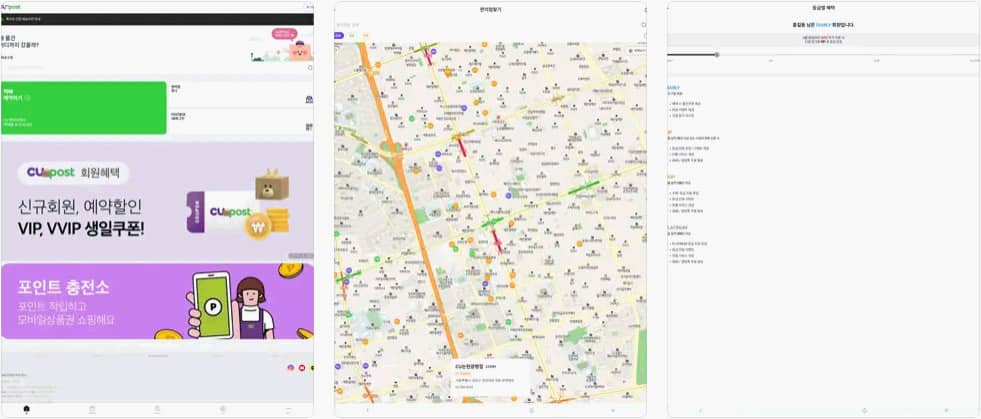This screenshot has height=419, width=981.
Task: Tap the first blue grade heading in the benefits list
Action: click(673, 88)
